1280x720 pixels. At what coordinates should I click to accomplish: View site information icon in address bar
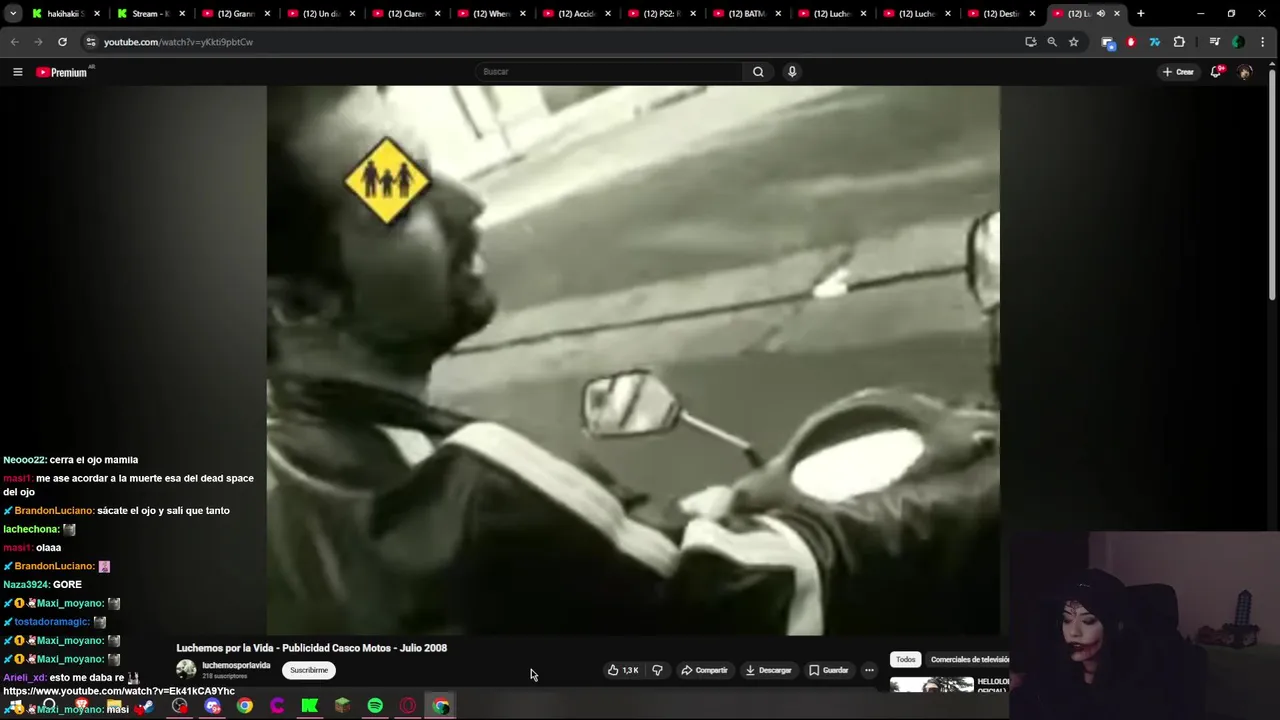click(x=91, y=42)
